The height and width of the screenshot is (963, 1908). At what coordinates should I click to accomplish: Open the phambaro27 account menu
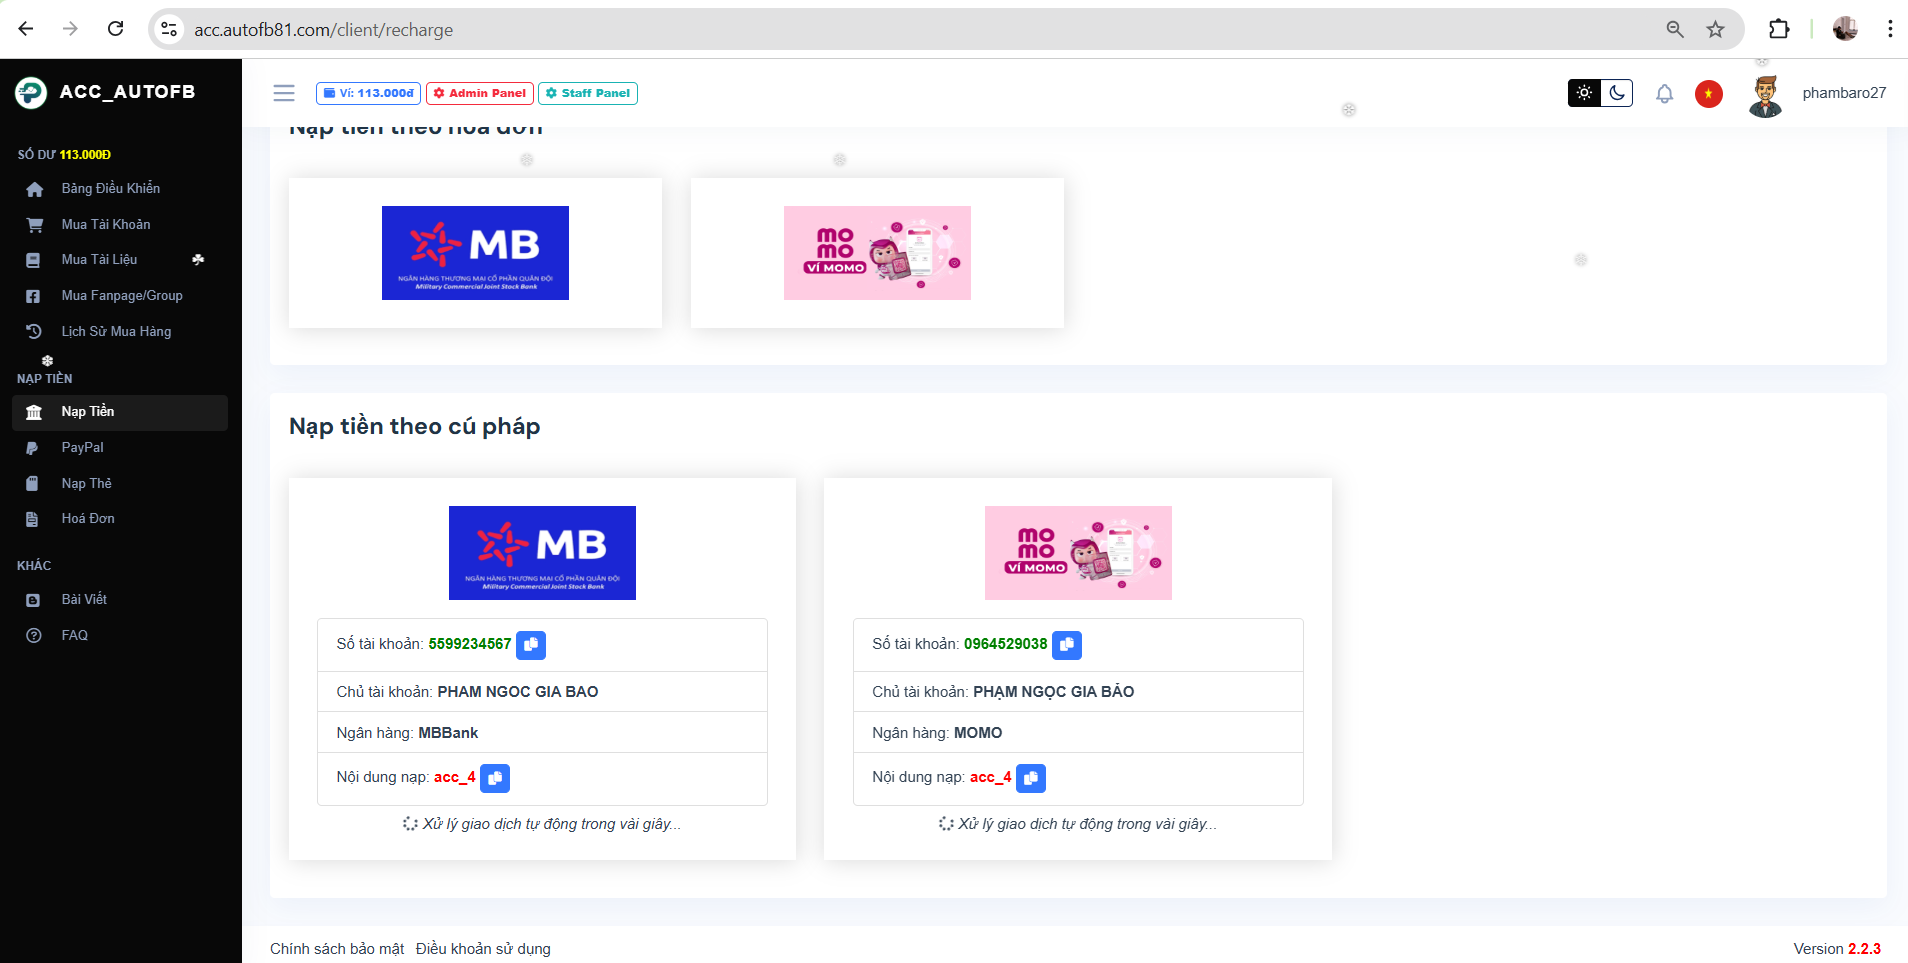1844,93
